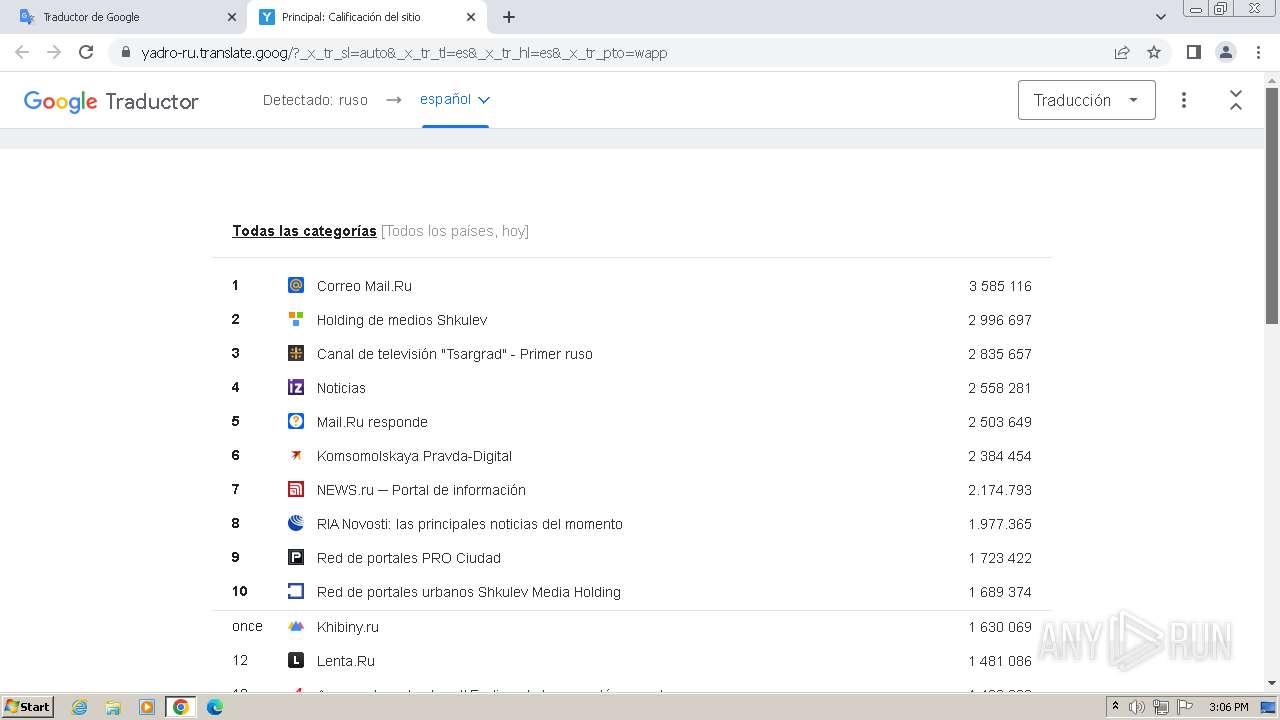The image size is (1280, 720).
Task: Click the Mail.Ru responde icon
Action: coord(296,421)
